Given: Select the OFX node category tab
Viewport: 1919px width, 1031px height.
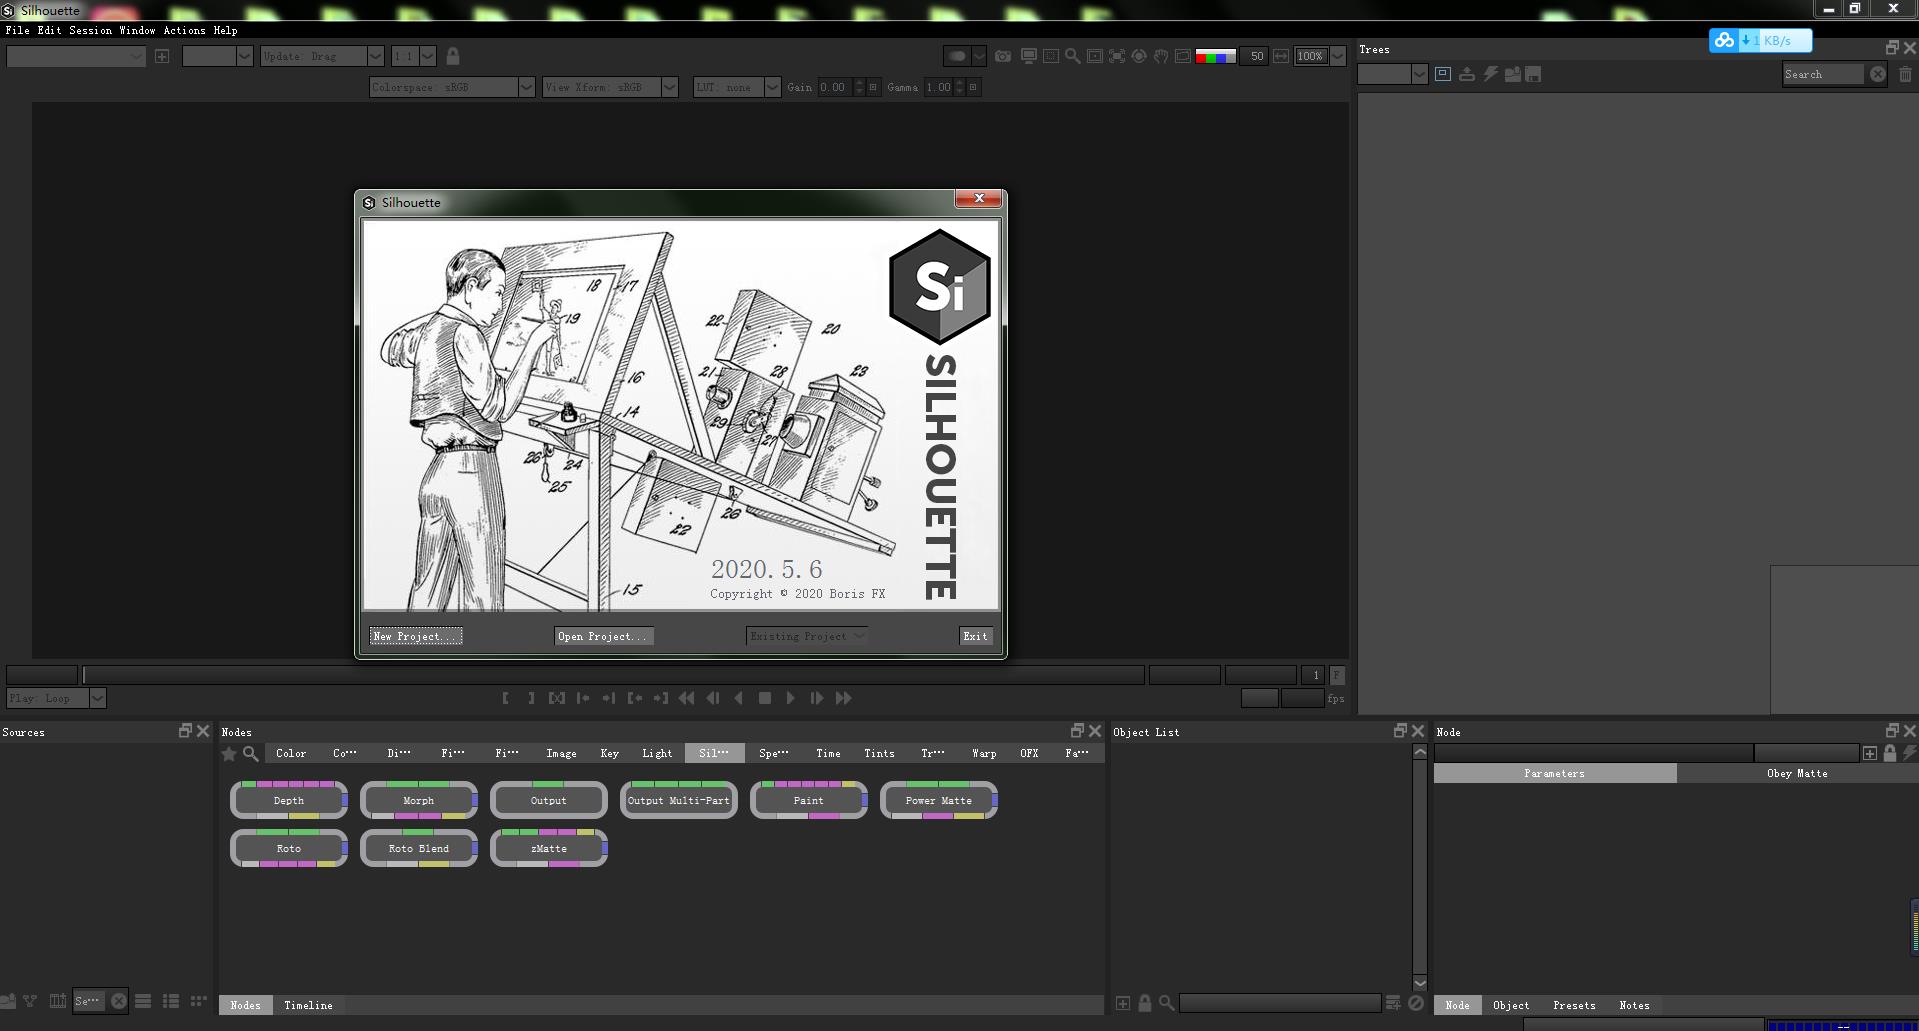Looking at the screenshot, I should pyautogui.click(x=1029, y=753).
